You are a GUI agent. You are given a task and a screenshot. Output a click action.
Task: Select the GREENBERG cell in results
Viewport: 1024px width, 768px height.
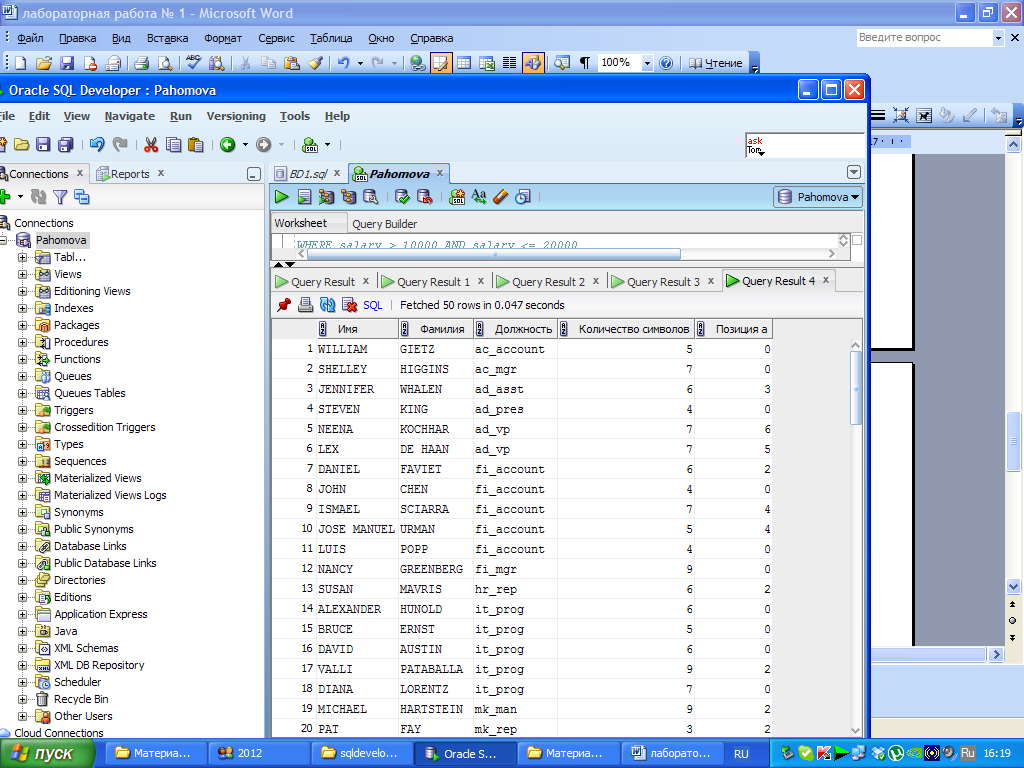click(x=431, y=569)
